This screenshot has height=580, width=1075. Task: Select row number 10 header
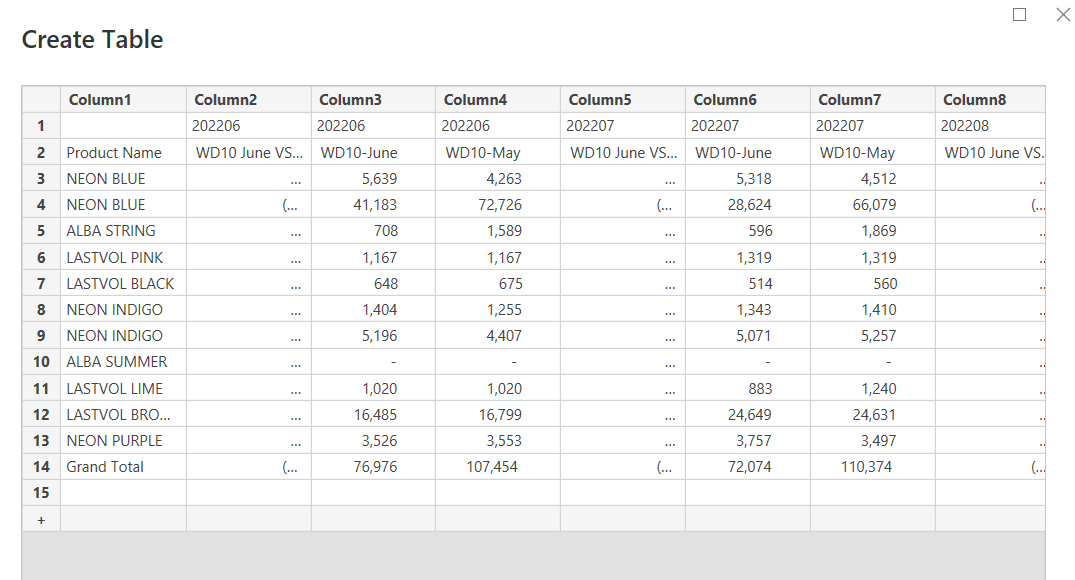[41, 362]
